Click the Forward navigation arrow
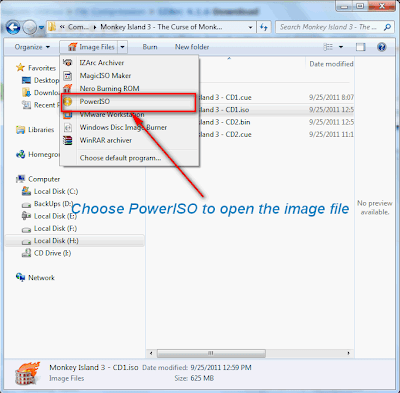Image resolution: width=400 pixels, height=393 pixels. (30, 27)
